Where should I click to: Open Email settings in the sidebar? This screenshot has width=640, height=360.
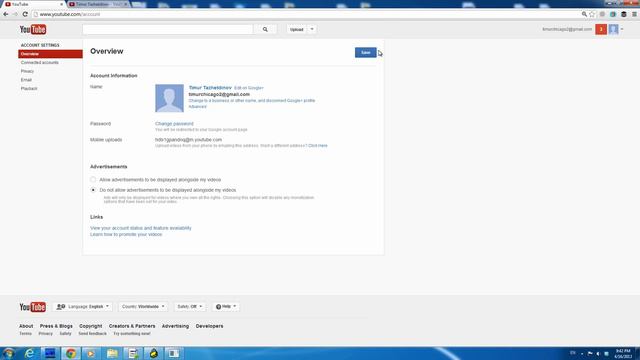(x=26, y=80)
